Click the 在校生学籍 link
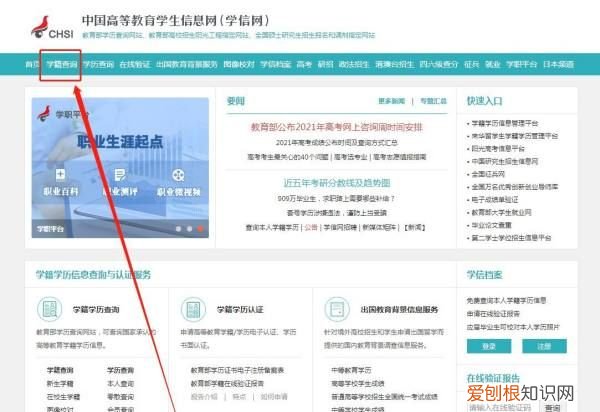This screenshot has width=600, height=412. click(x=63, y=397)
